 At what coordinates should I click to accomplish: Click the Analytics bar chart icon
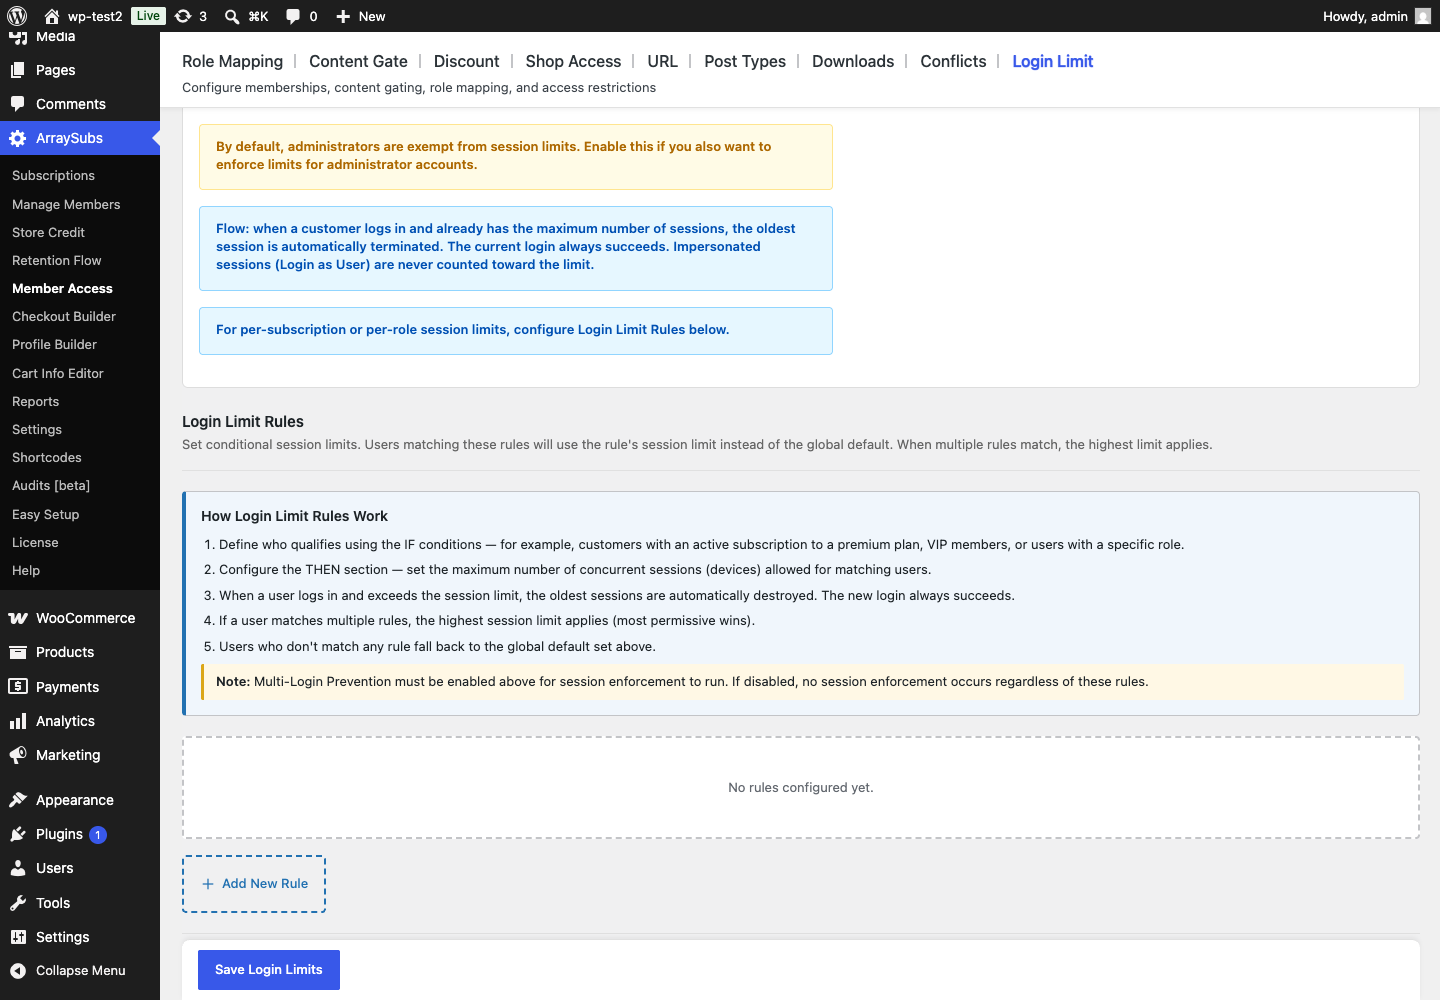18,721
